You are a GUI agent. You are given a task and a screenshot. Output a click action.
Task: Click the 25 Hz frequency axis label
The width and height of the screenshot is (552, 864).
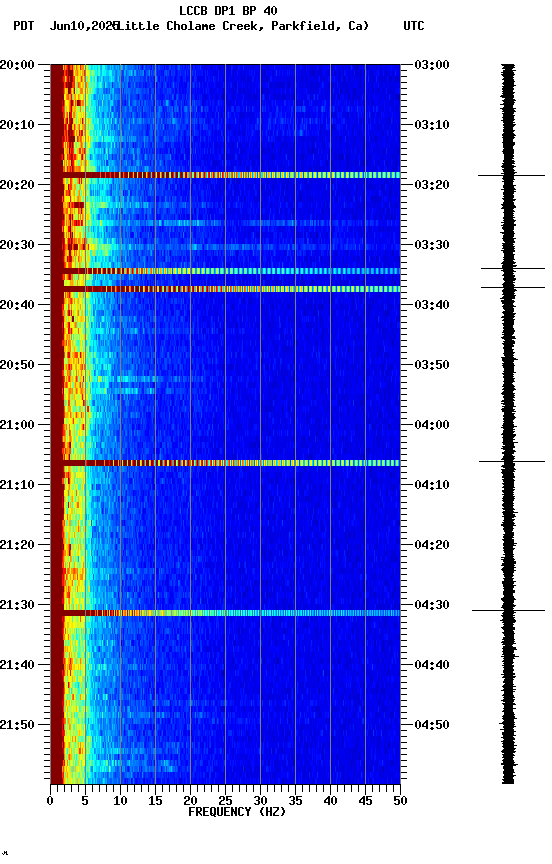click(x=225, y=801)
